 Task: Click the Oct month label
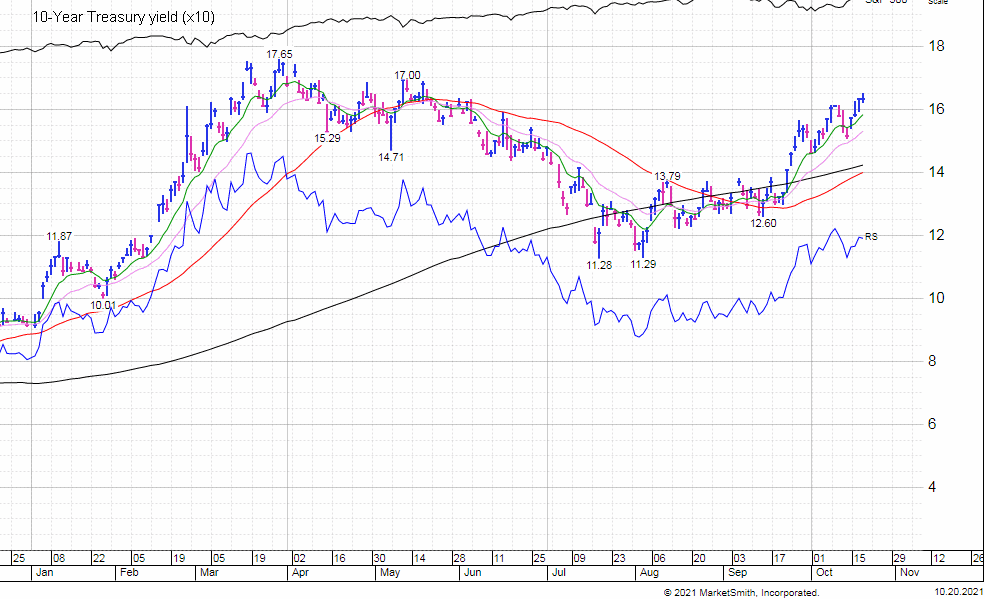[824, 573]
